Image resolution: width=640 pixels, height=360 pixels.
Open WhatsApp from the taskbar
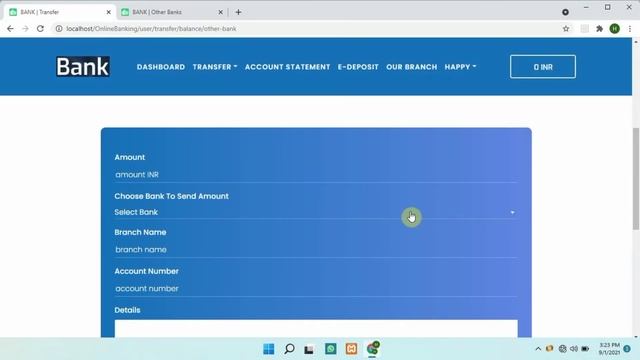coord(331,349)
